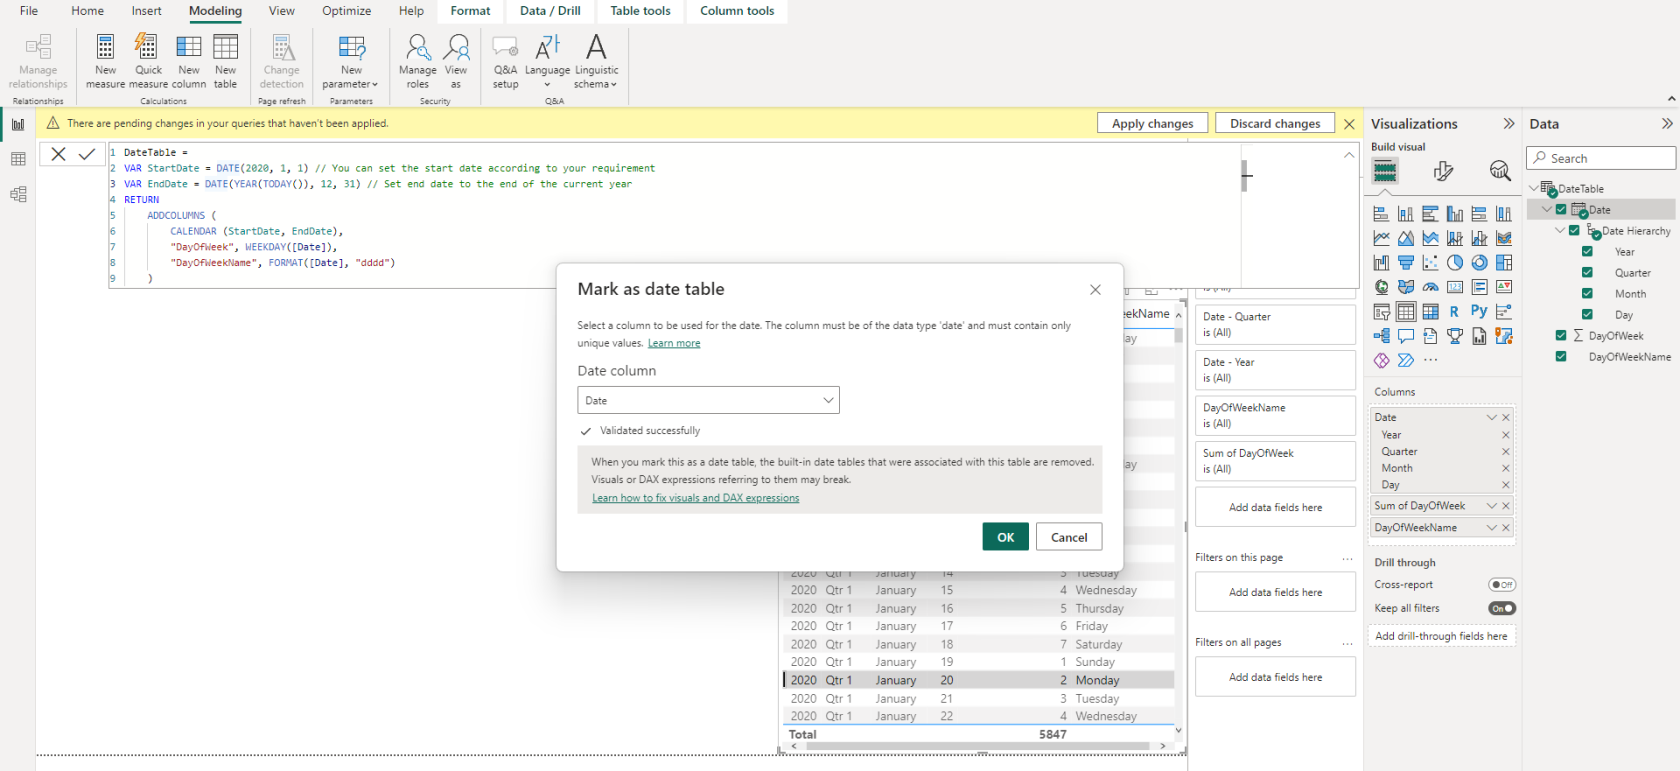Image resolution: width=1680 pixels, height=771 pixels.
Task: Select the Q&A speech bubble visual
Action: click(1406, 336)
